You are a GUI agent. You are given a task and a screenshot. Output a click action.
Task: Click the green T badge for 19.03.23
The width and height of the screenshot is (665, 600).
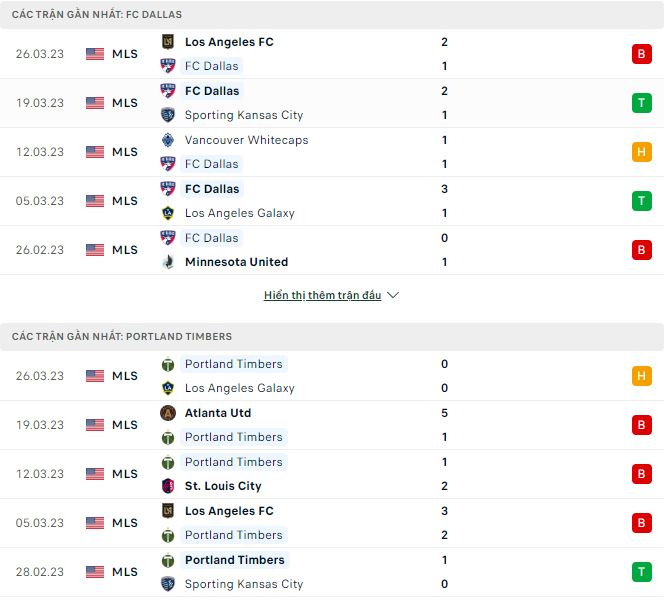[x=641, y=103]
